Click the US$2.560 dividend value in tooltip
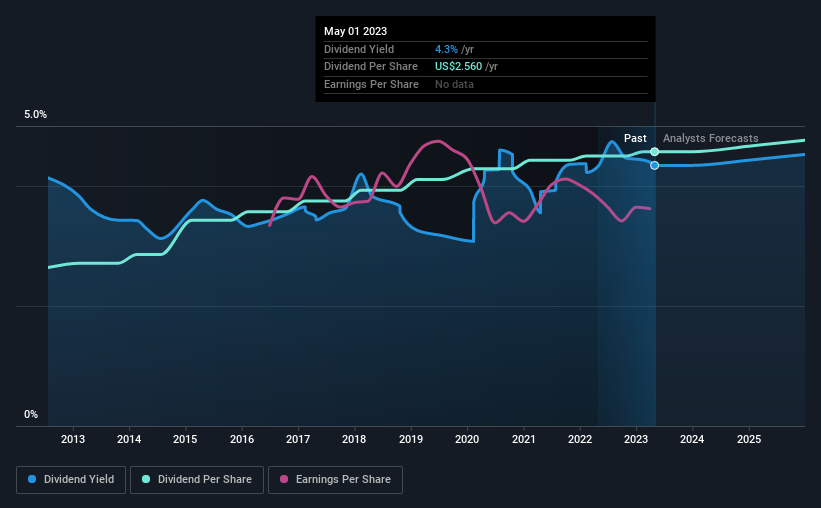The width and height of the screenshot is (821, 508). pyautogui.click(x=458, y=67)
